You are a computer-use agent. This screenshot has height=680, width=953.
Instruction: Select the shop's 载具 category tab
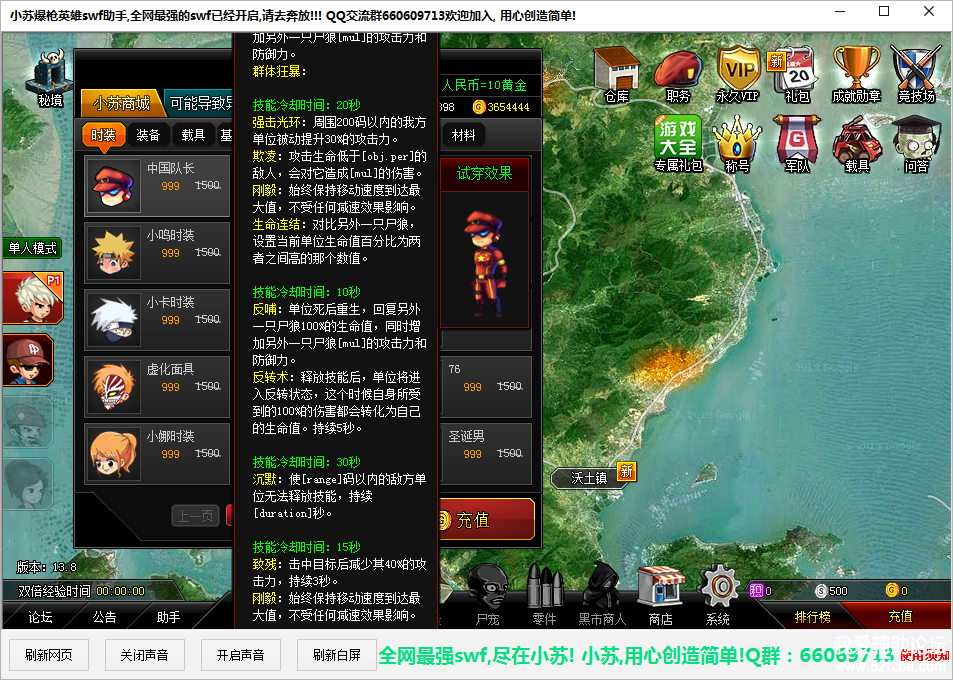point(193,135)
